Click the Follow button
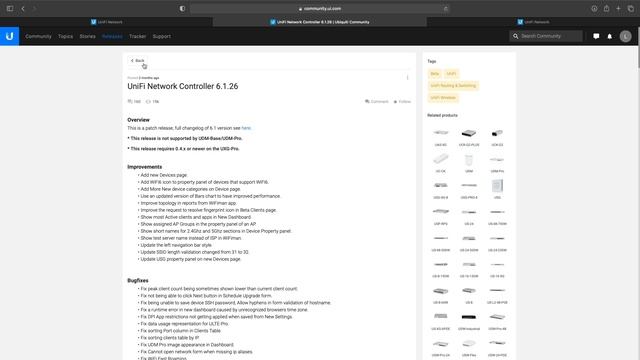The width and height of the screenshot is (640, 360). tap(402, 102)
